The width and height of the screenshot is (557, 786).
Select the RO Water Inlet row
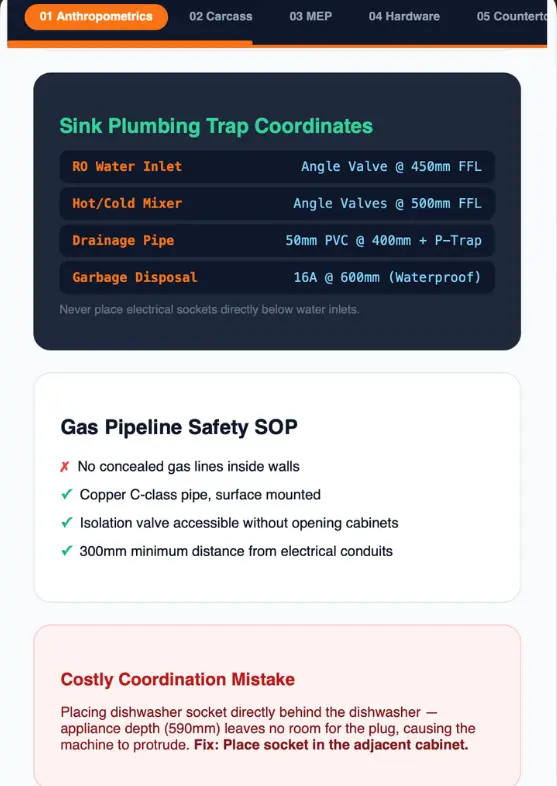277,166
